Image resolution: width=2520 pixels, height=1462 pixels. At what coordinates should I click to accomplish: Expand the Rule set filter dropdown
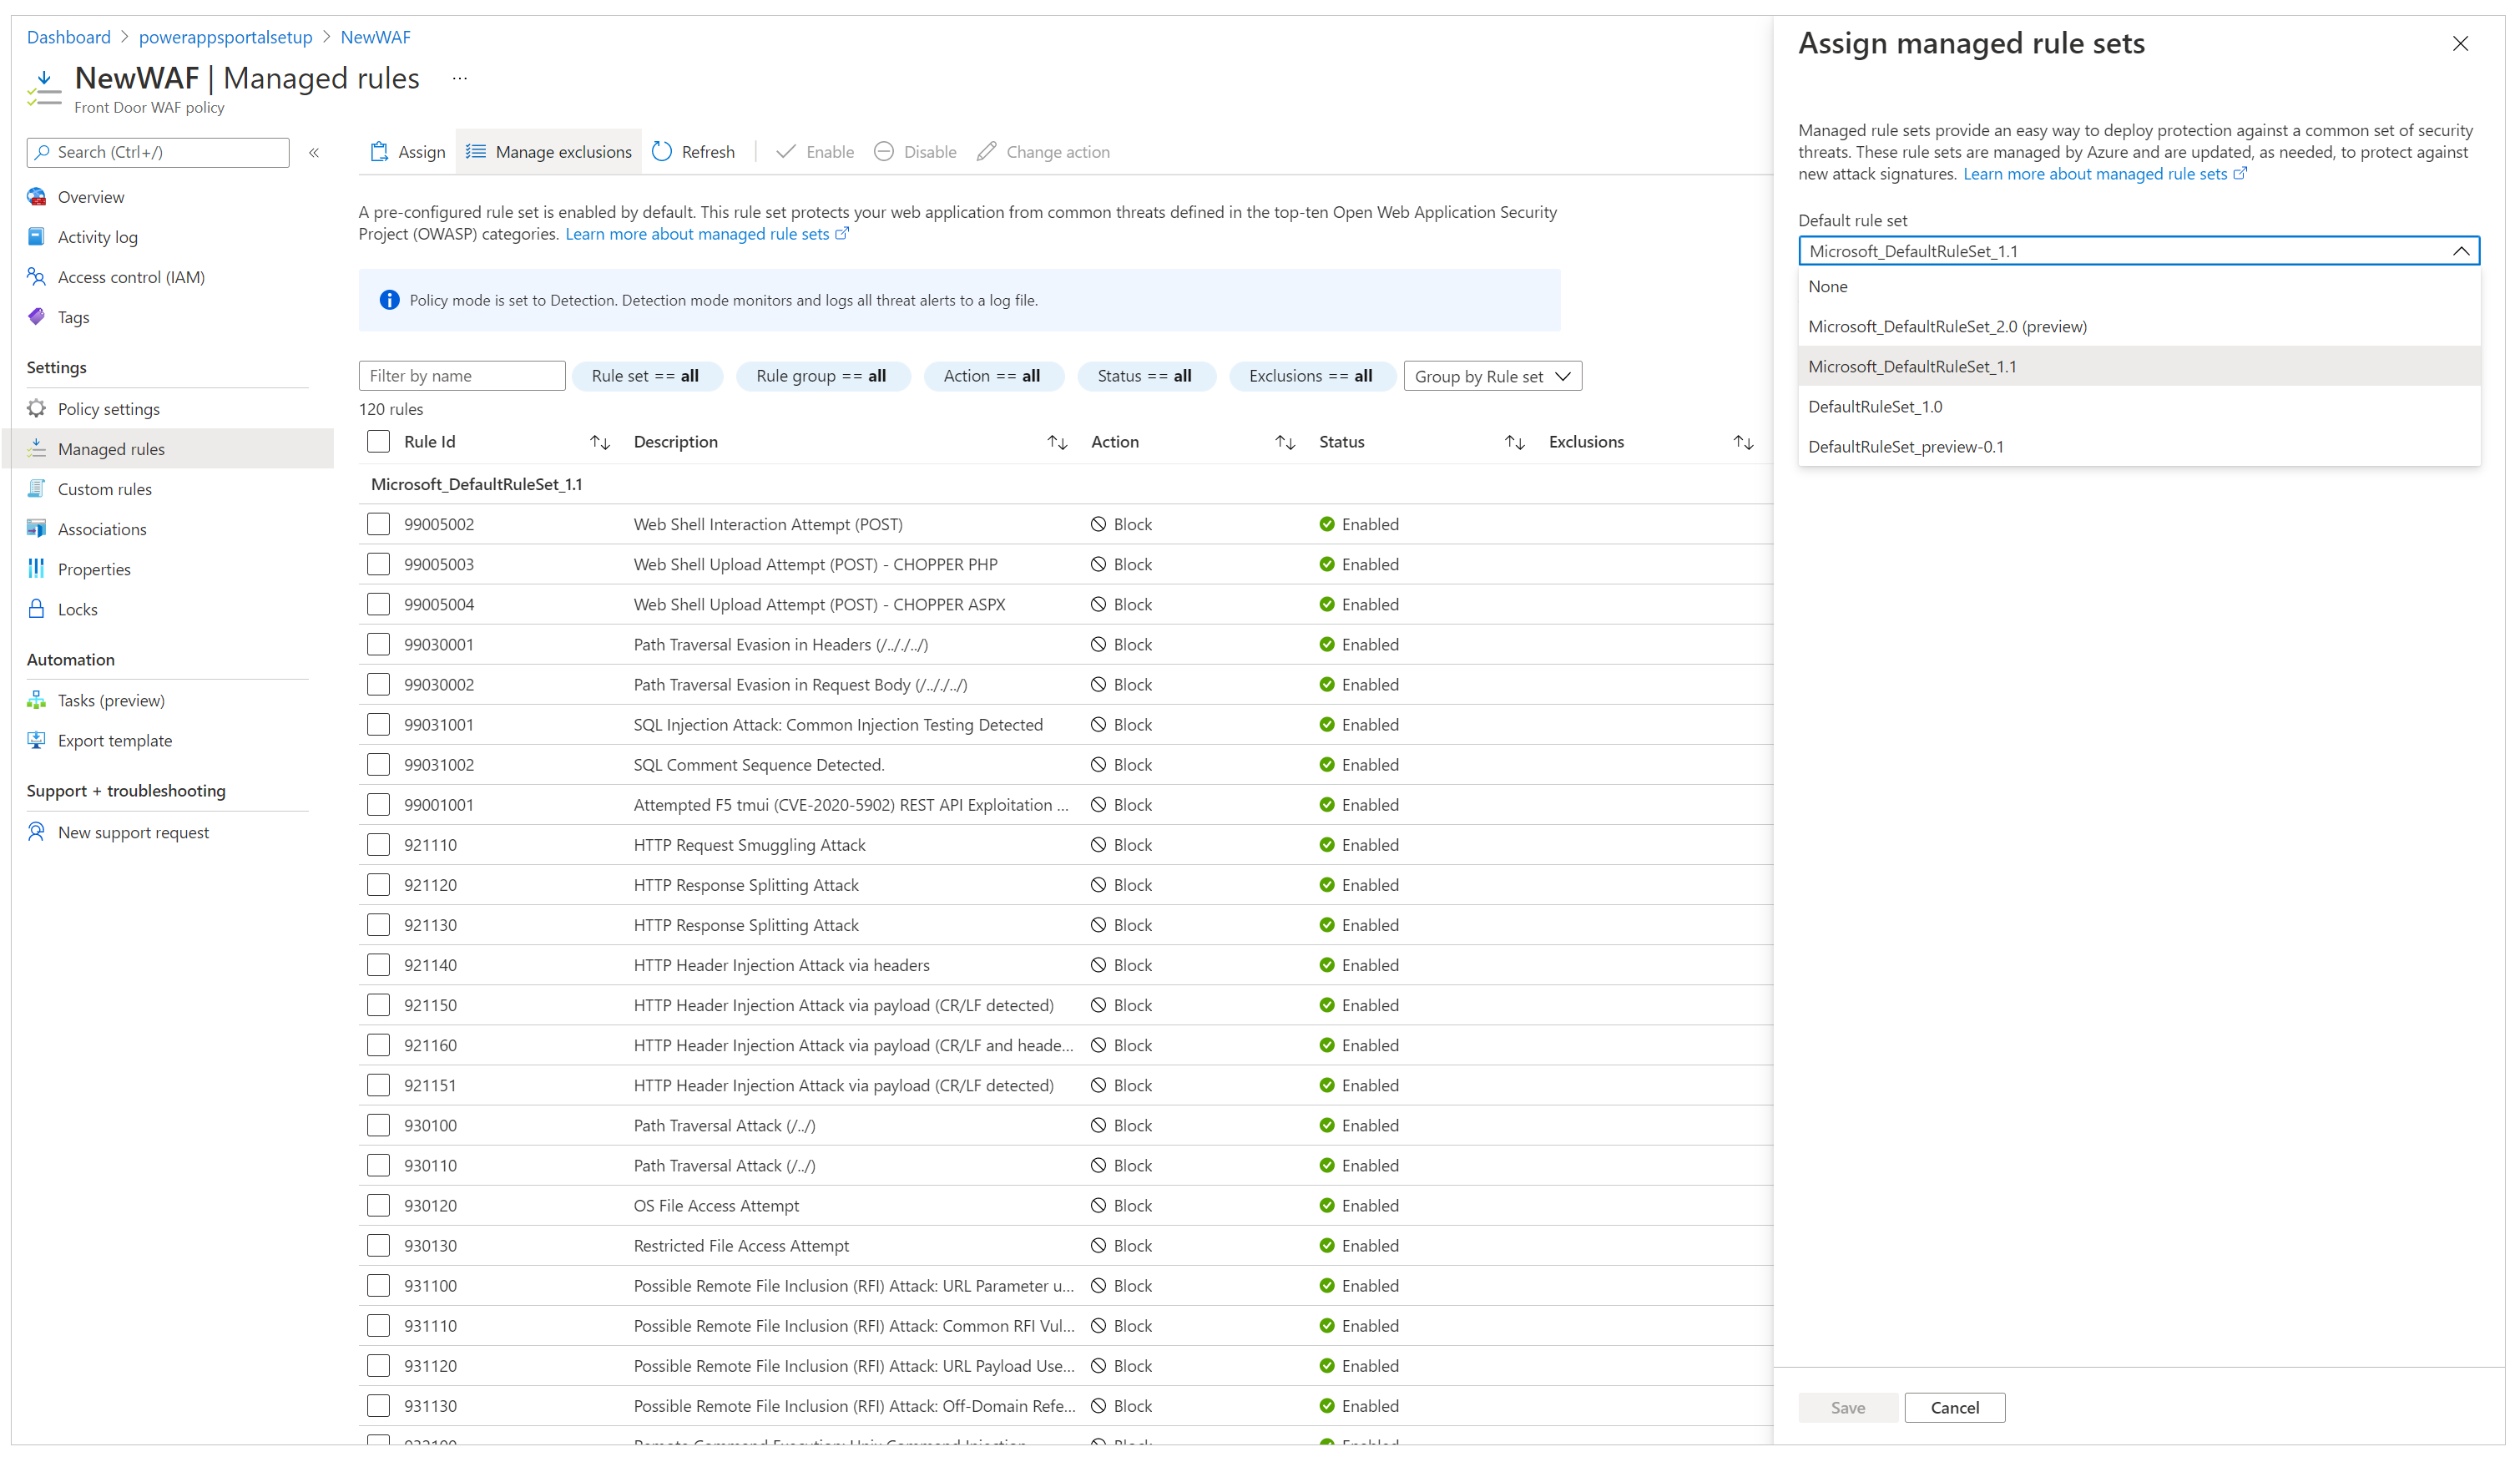[x=644, y=376]
